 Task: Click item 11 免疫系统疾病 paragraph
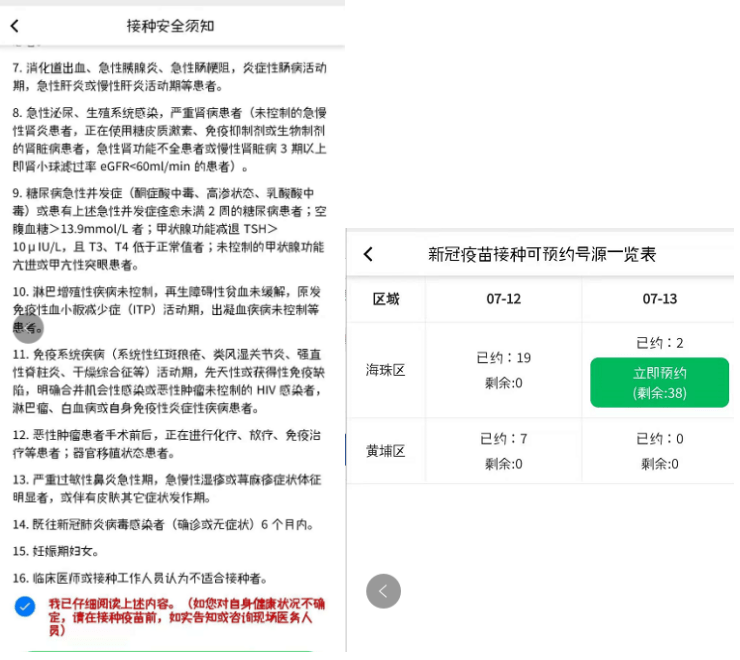(169, 381)
